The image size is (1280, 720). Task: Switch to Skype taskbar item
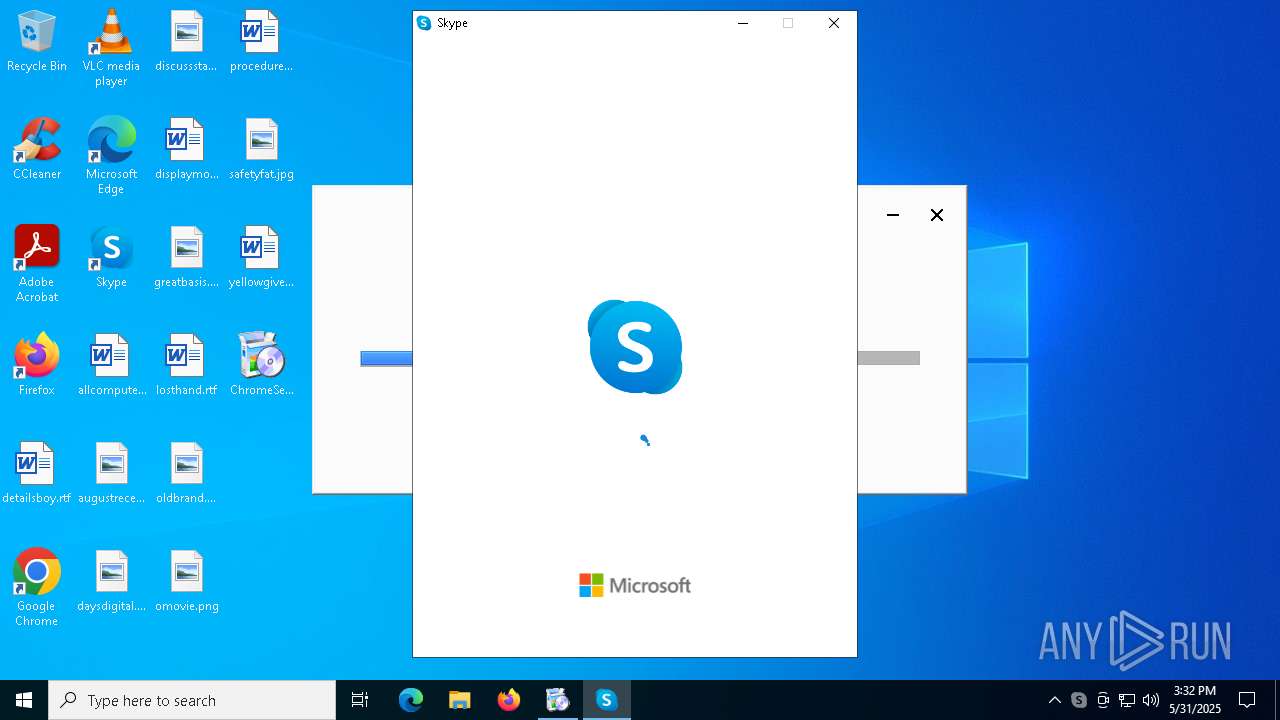coord(606,700)
